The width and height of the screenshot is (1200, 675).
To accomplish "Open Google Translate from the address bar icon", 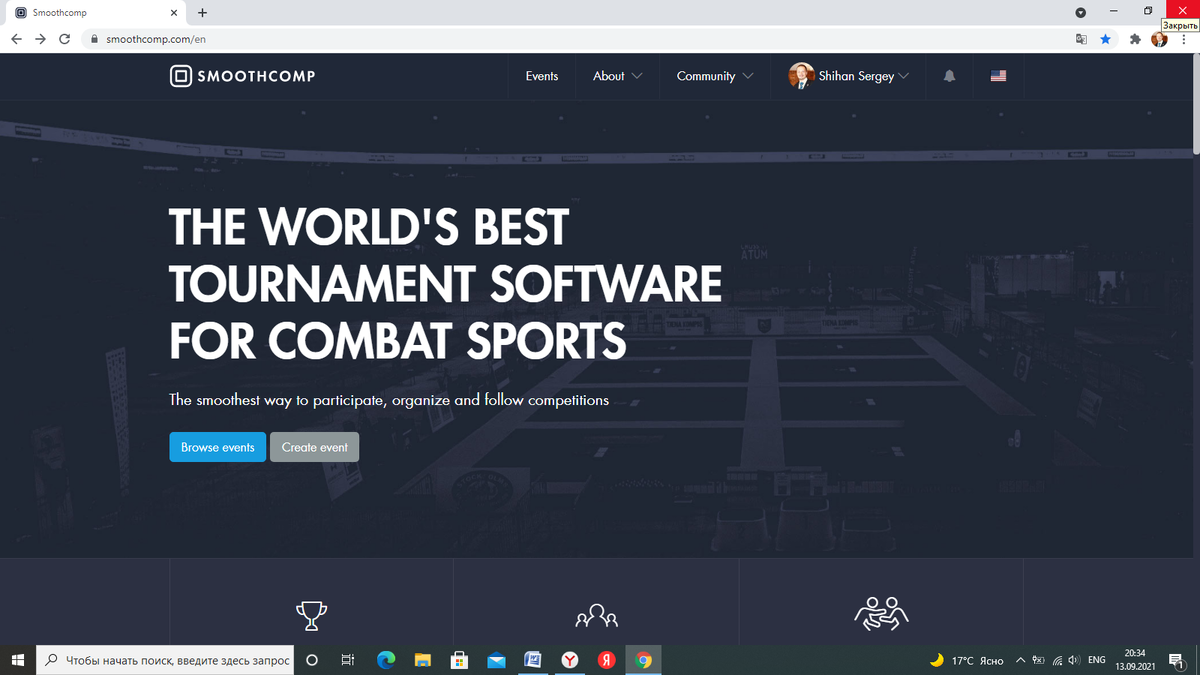I will tap(1081, 39).
